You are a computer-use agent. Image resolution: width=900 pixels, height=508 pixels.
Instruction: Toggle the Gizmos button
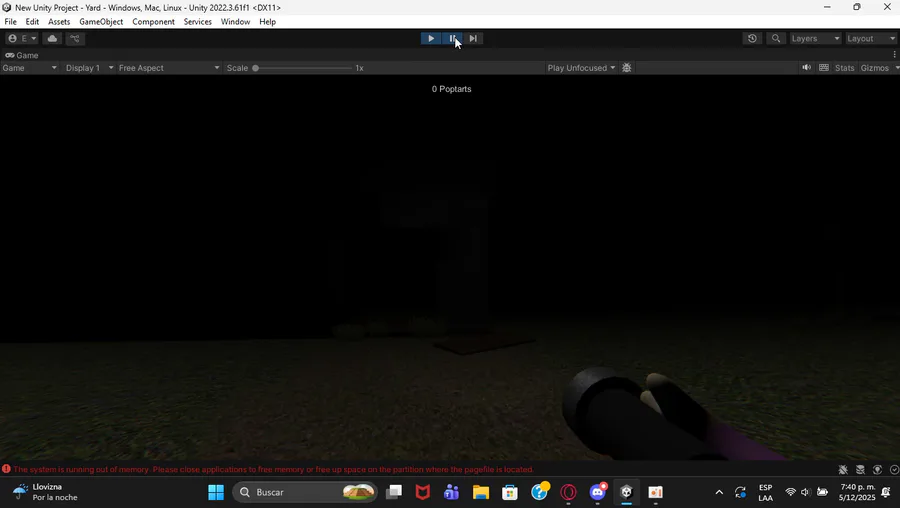874,68
